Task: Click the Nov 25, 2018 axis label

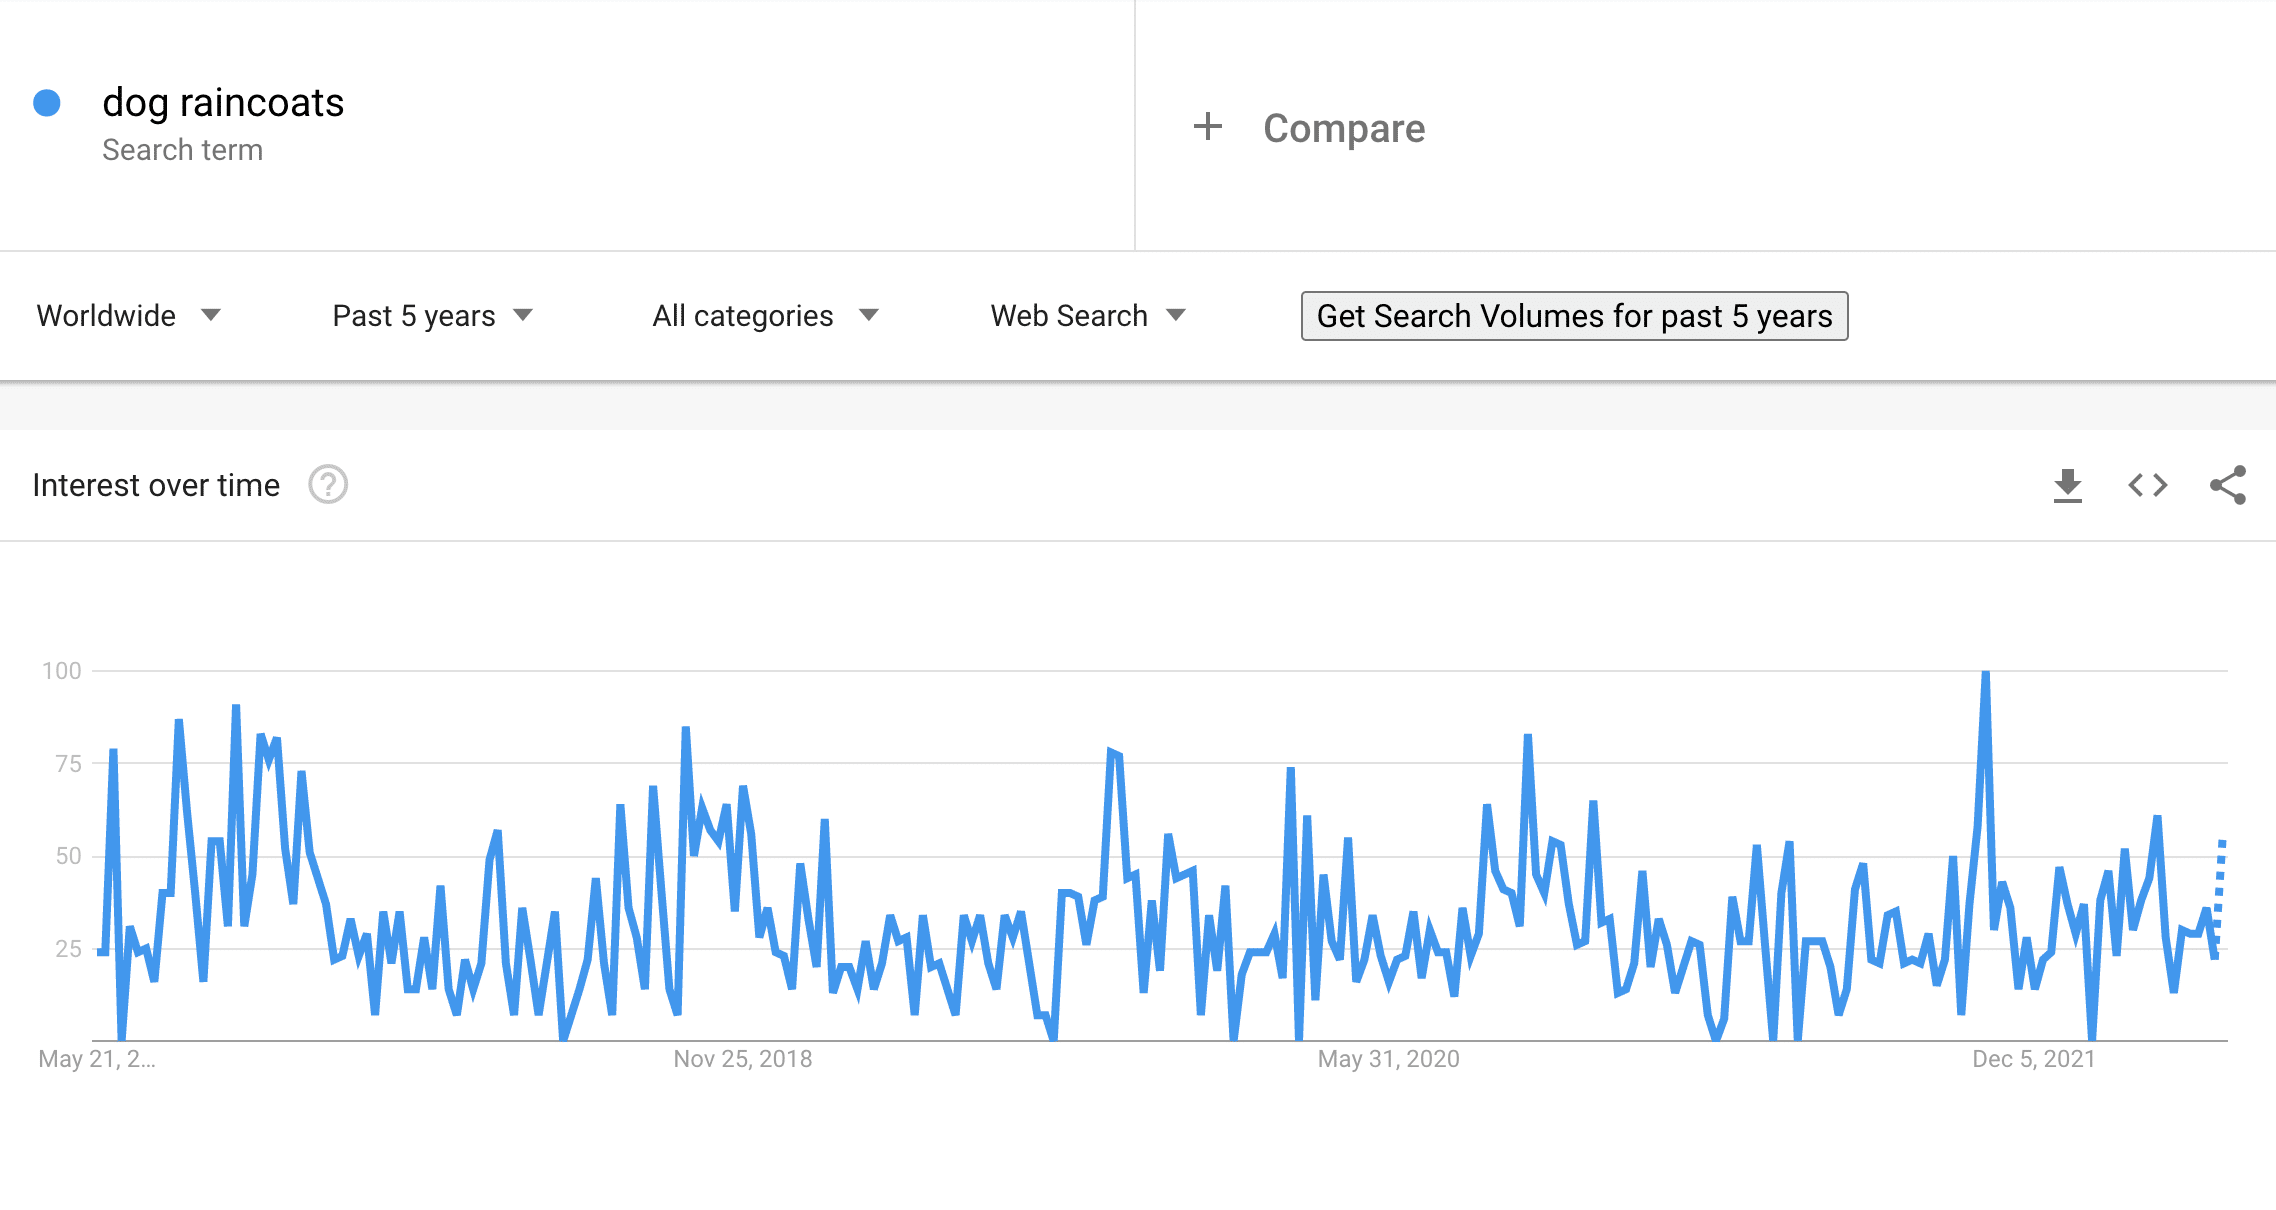Action: [x=743, y=1059]
